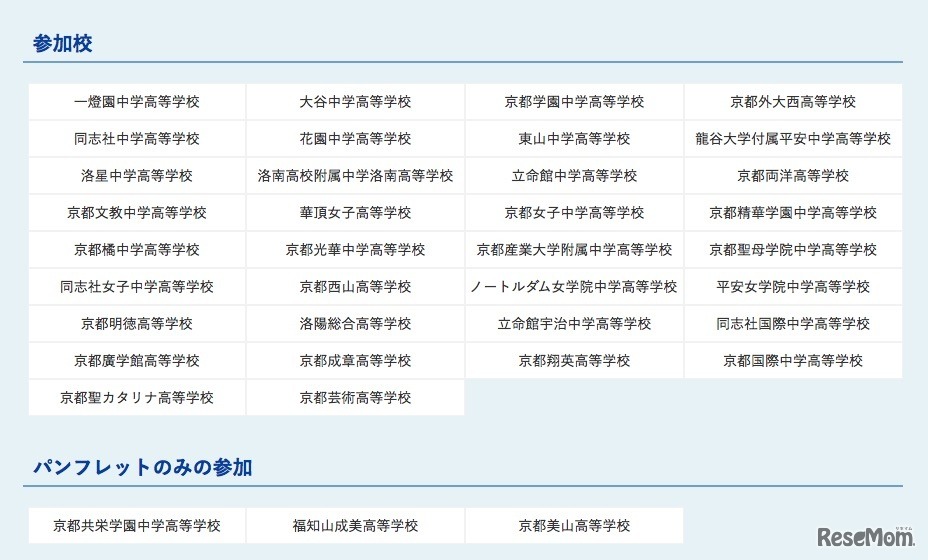
Task: Click 京都産業大学附属中学高等学校 cell
Action: pyautogui.click(x=574, y=250)
